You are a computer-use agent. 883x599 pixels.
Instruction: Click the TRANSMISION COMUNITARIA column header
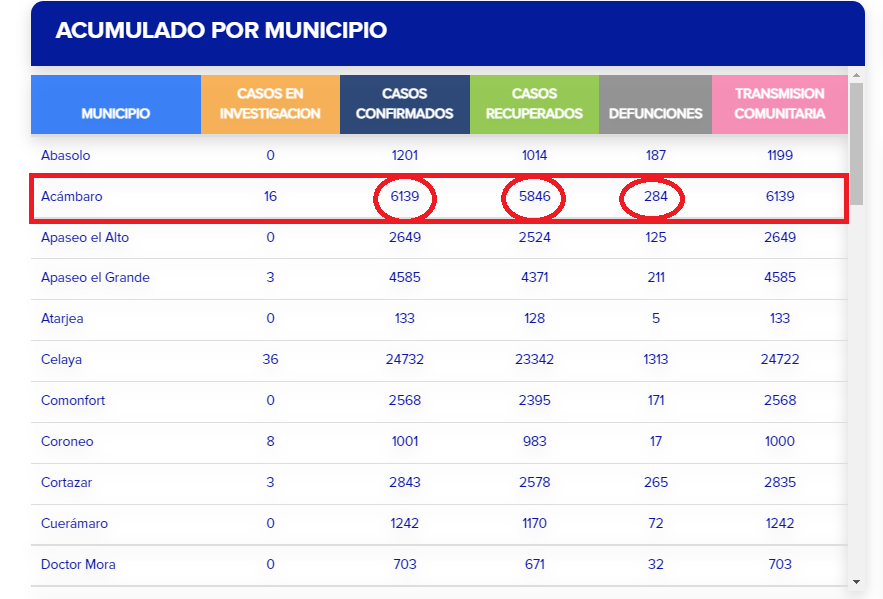click(779, 104)
